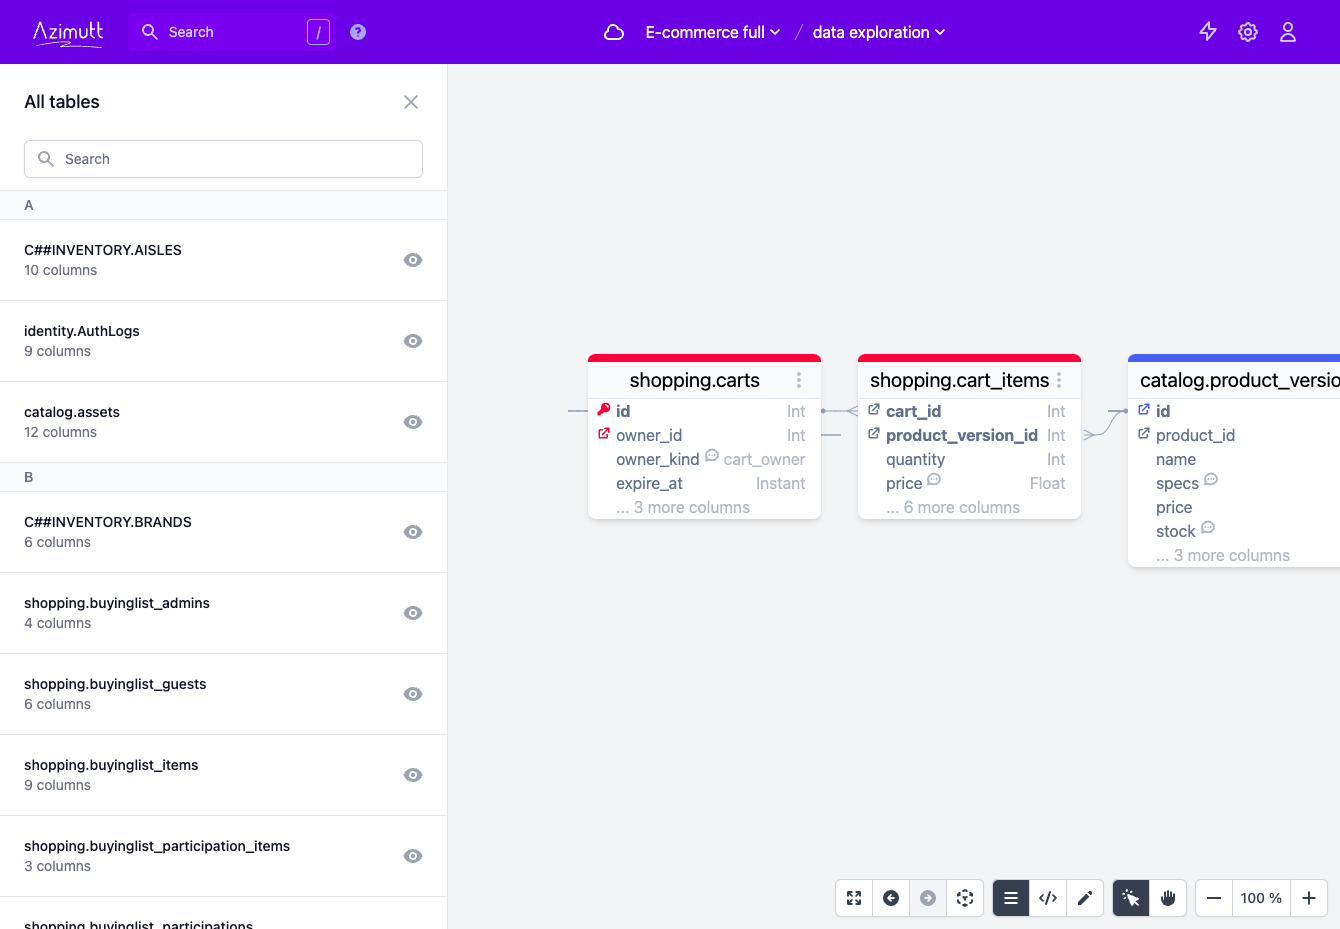Select the hand drag cursor mode

pyautogui.click(x=1168, y=898)
